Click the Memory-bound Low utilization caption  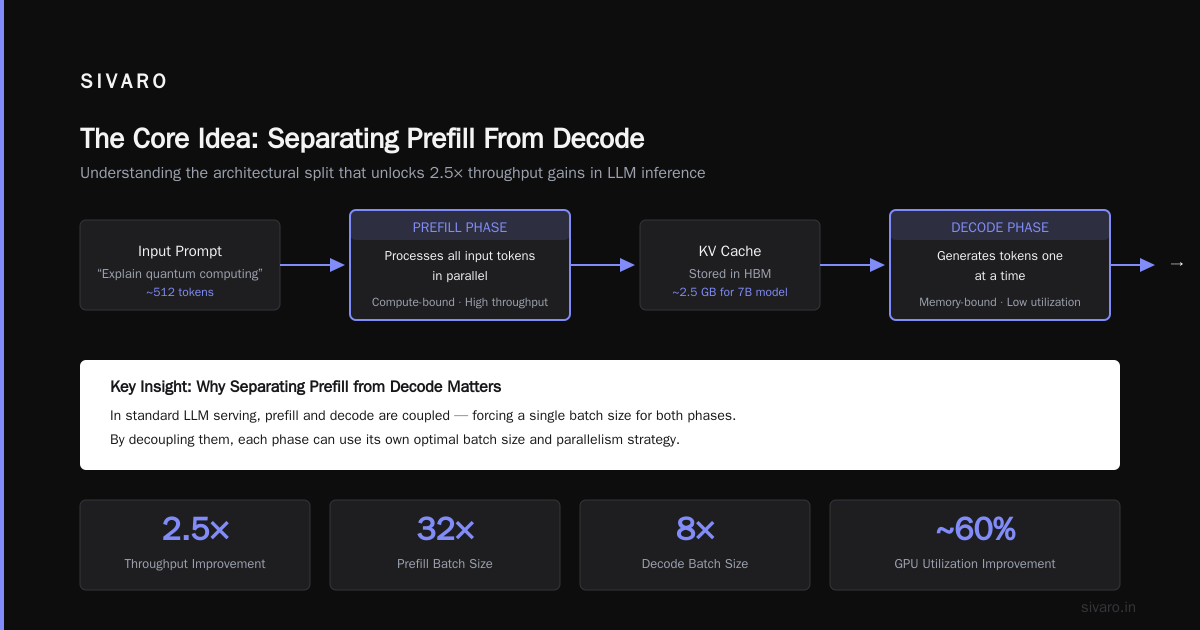(1000, 302)
